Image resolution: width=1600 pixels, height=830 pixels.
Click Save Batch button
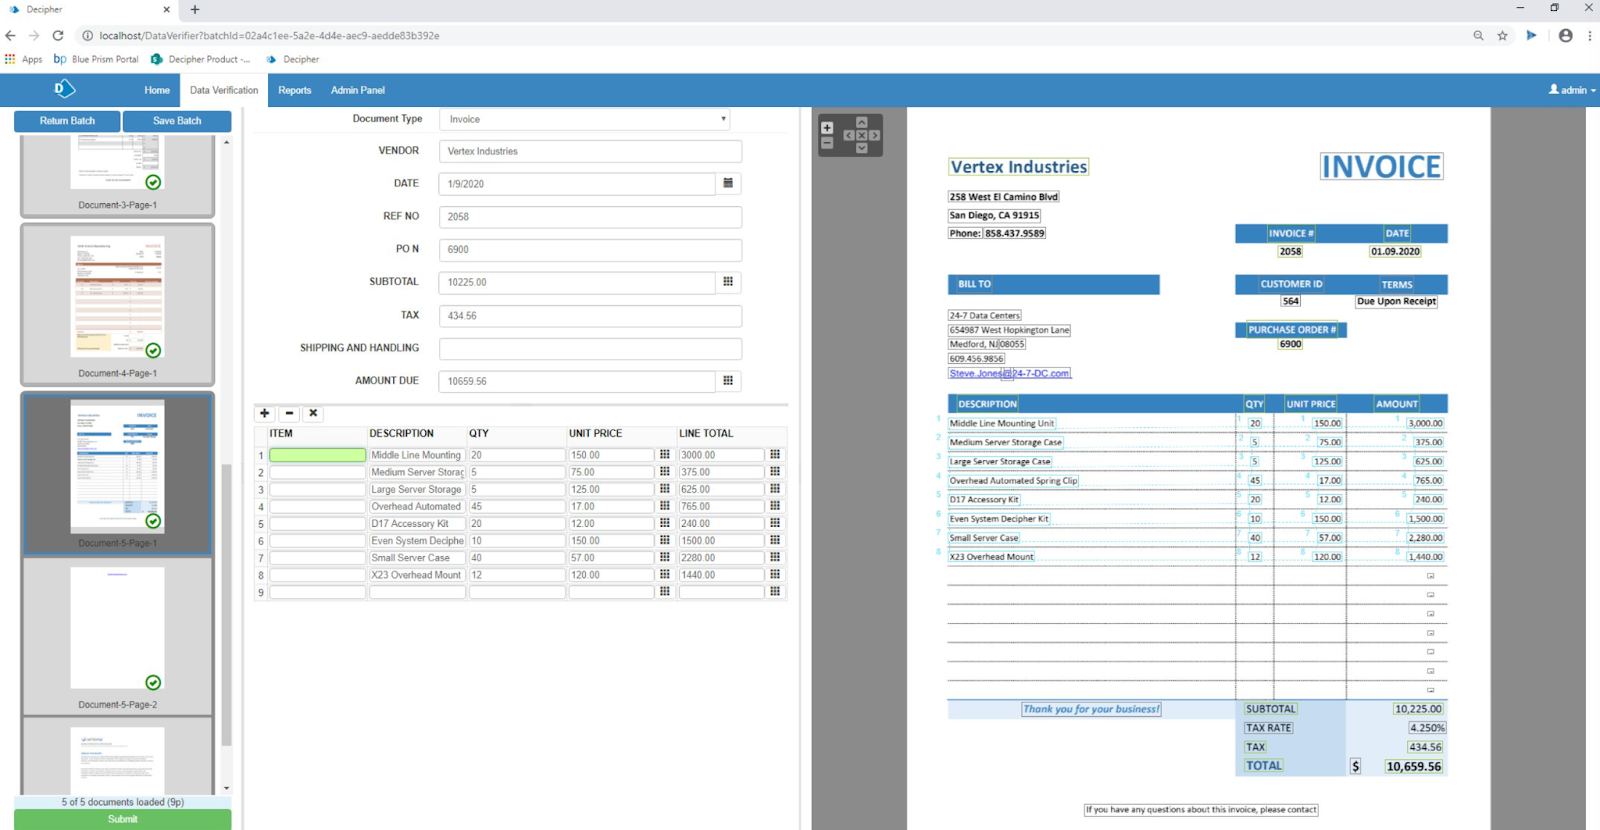(x=177, y=121)
